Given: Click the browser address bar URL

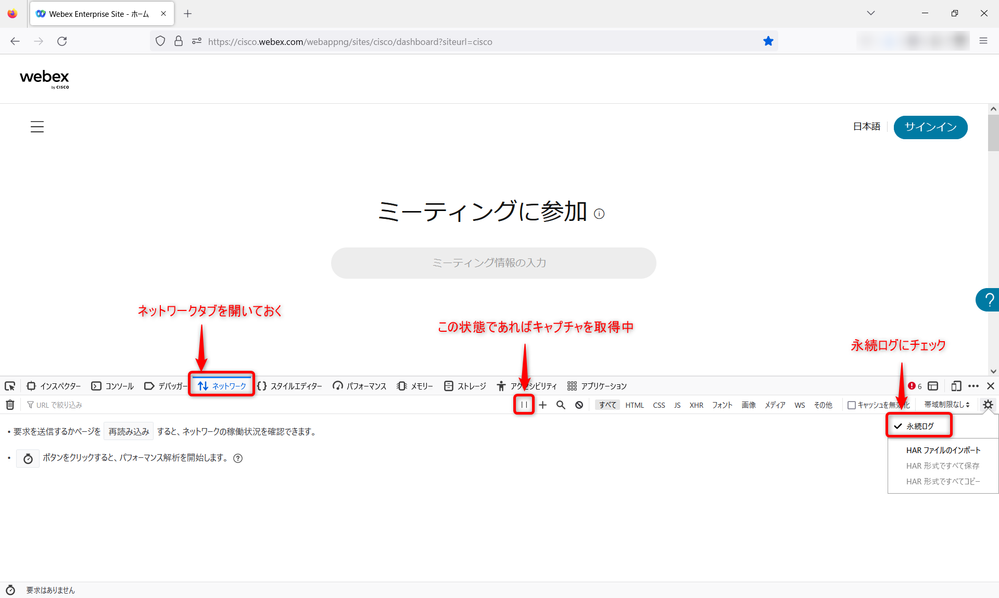Looking at the screenshot, I should coord(350,42).
